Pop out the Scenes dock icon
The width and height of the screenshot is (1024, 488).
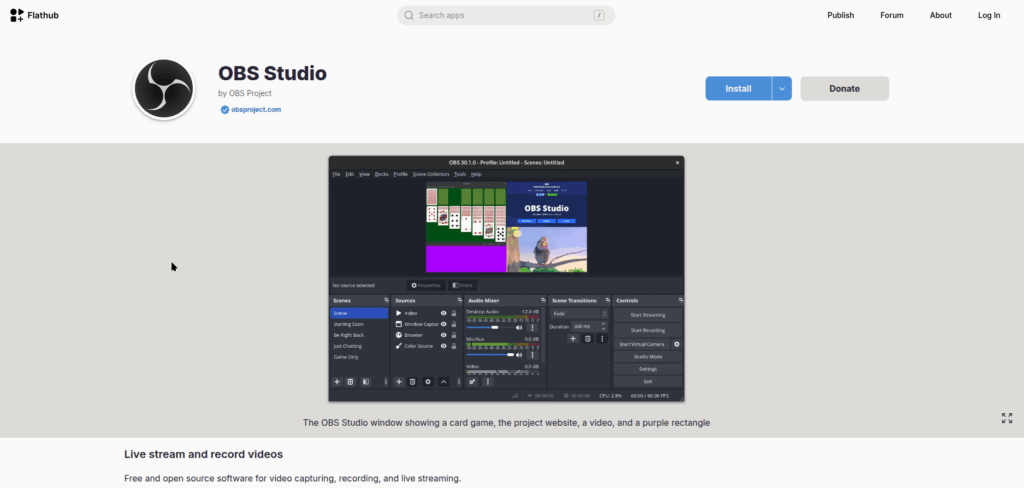pos(385,301)
